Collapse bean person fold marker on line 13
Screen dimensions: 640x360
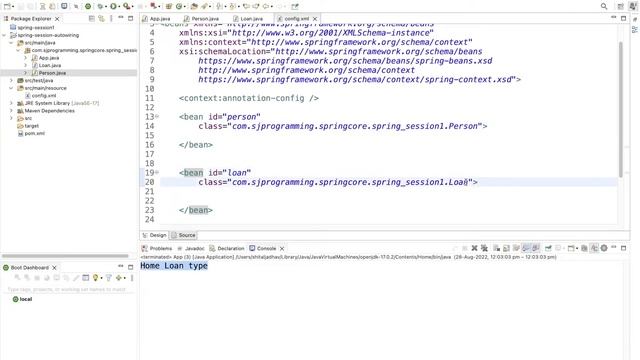(157, 116)
